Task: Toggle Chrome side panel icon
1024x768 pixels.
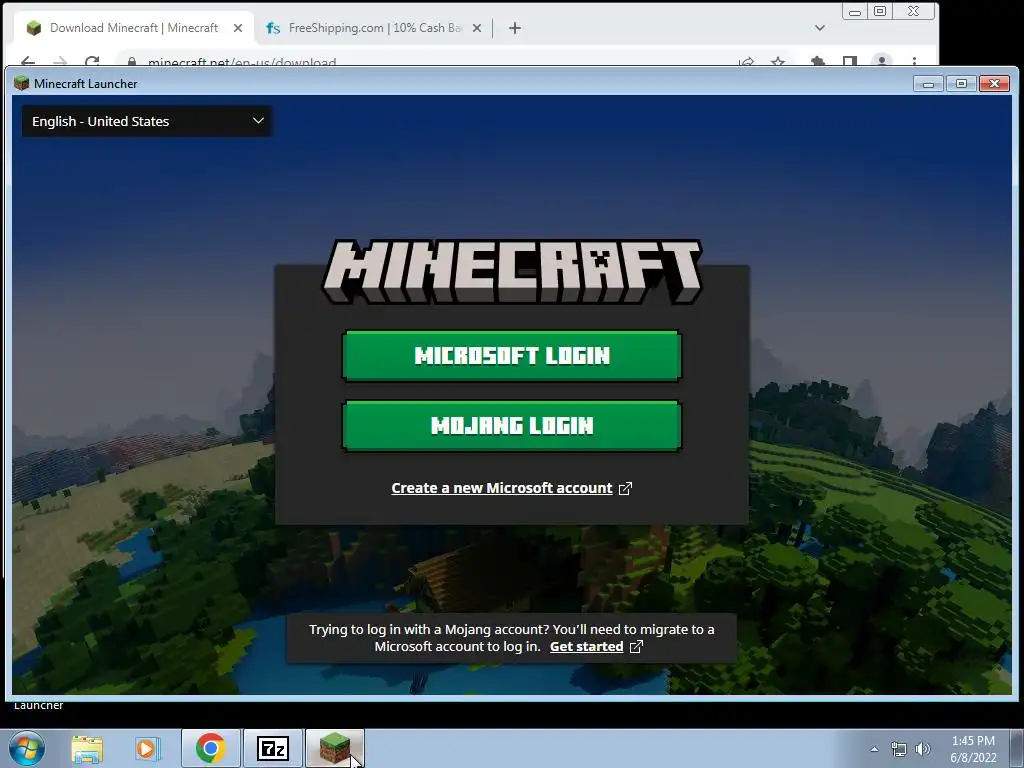Action: [x=850, y=61]
